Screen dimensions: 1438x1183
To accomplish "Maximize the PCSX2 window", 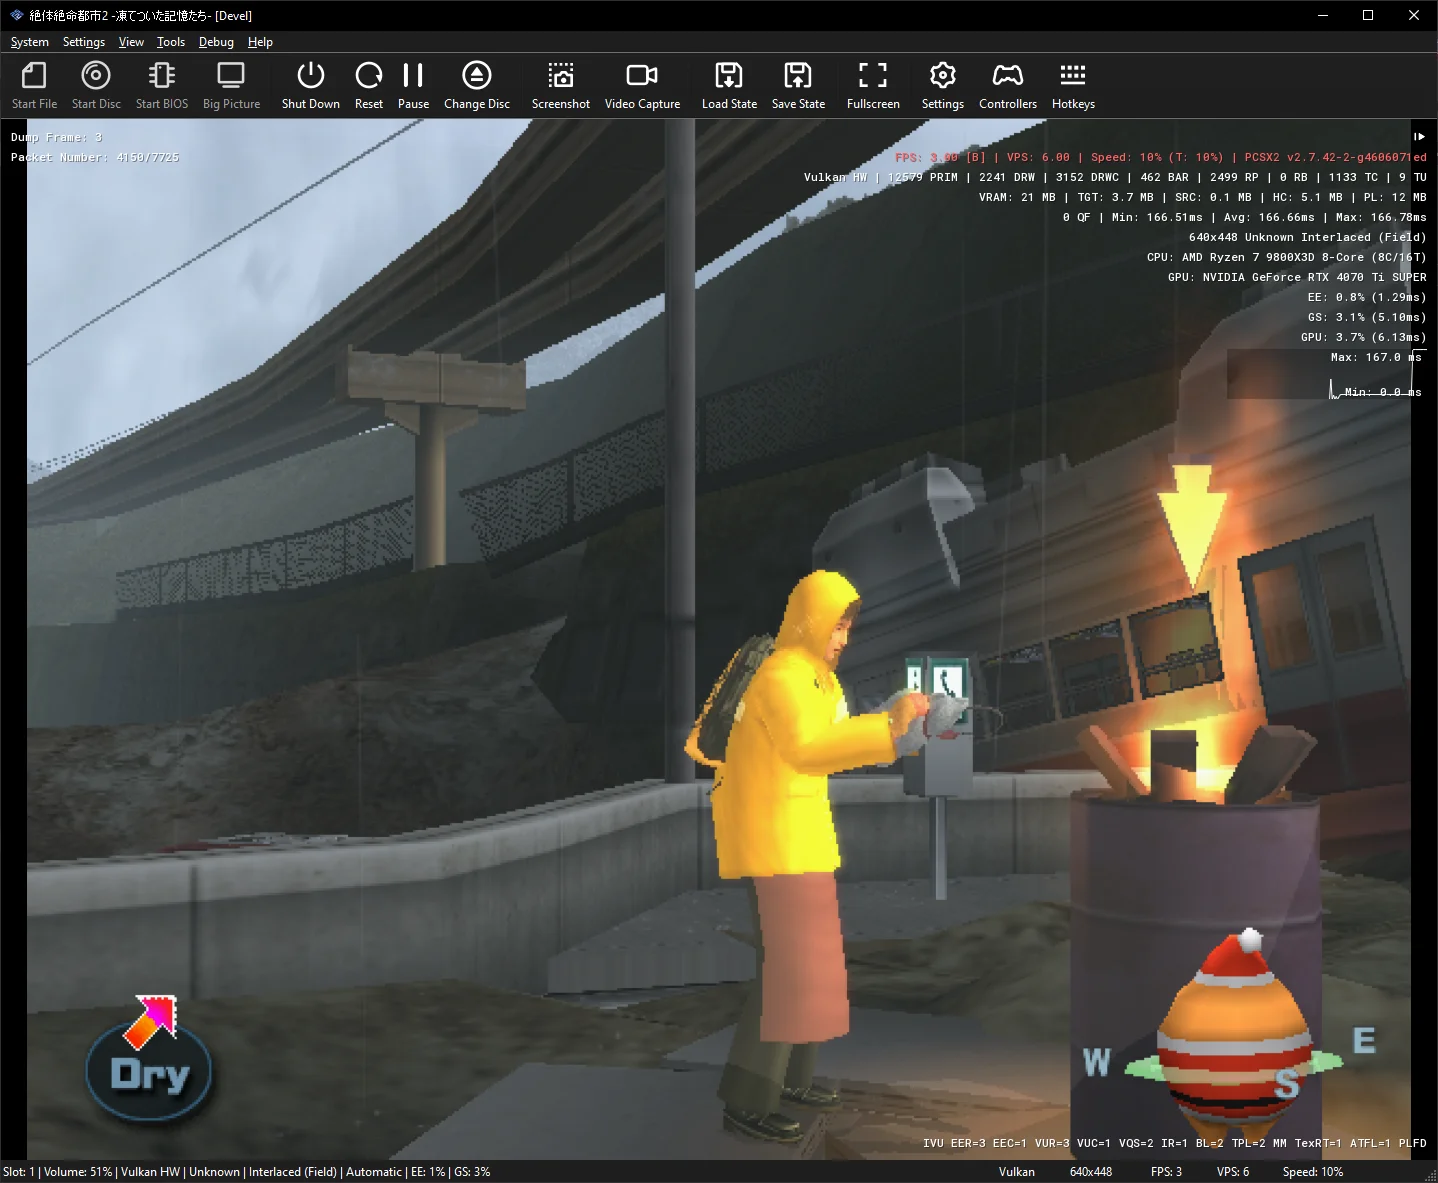I will tap(1368, 15).
